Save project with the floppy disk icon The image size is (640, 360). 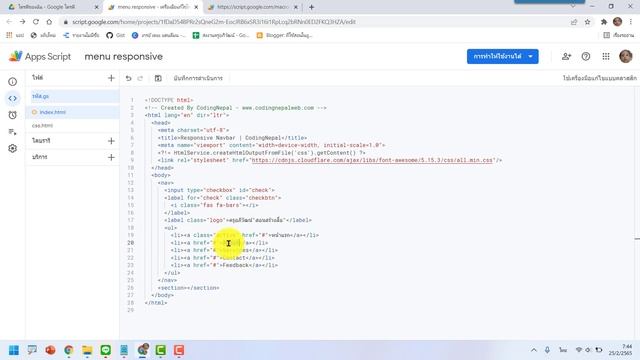pyautogui.click(x=158, y=78)
